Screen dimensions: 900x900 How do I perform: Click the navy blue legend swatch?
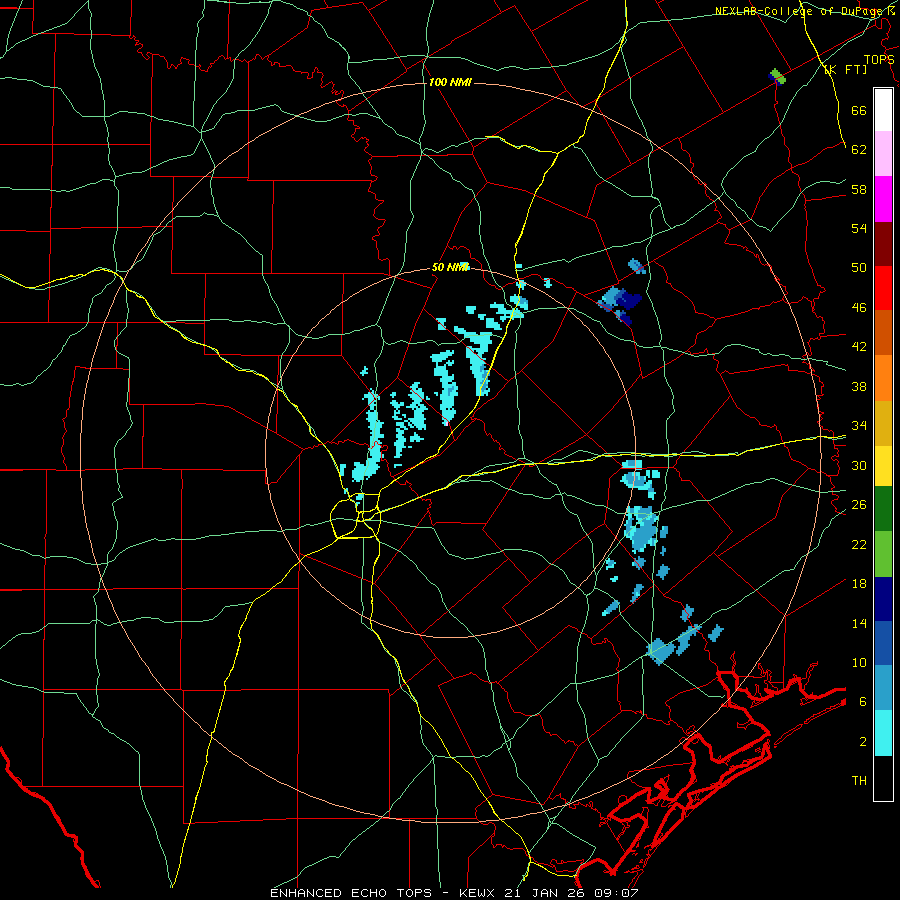(x=883, y=599)
